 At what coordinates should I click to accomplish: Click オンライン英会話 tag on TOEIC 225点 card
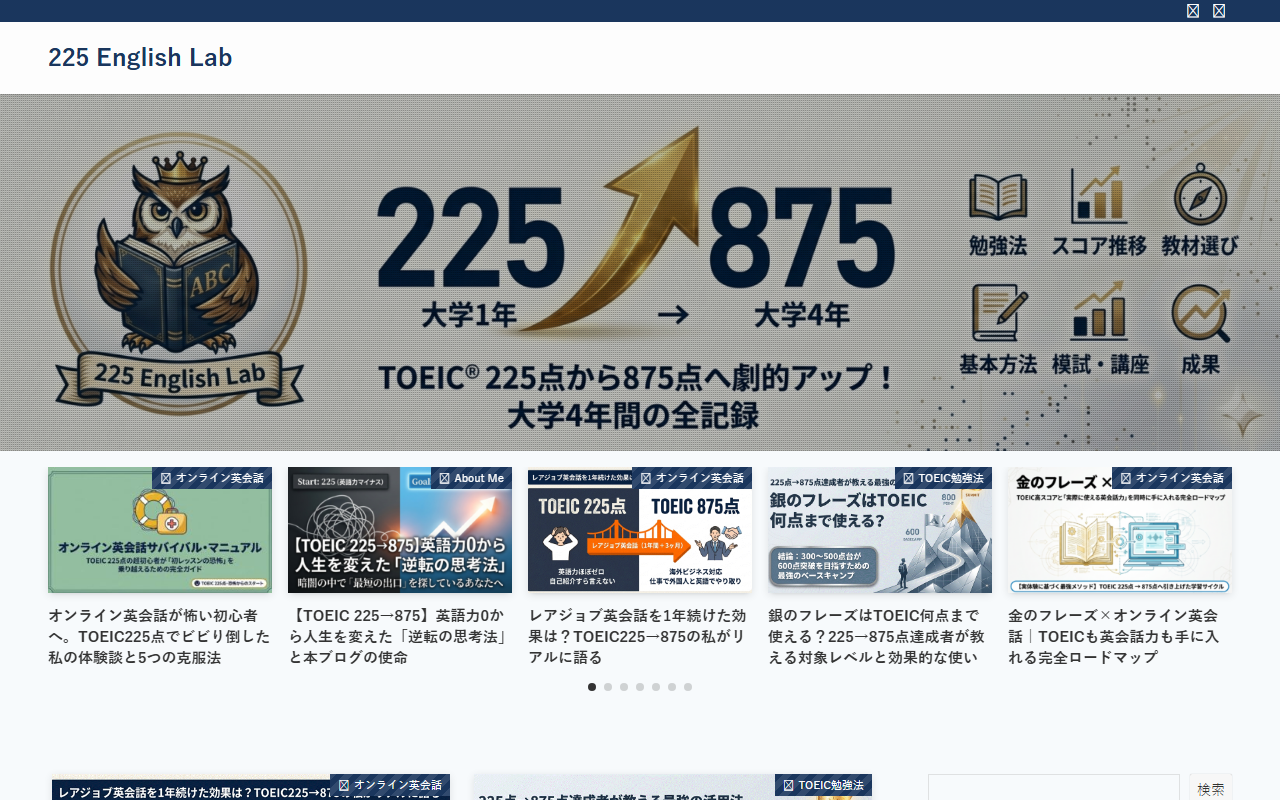point(692,478)
